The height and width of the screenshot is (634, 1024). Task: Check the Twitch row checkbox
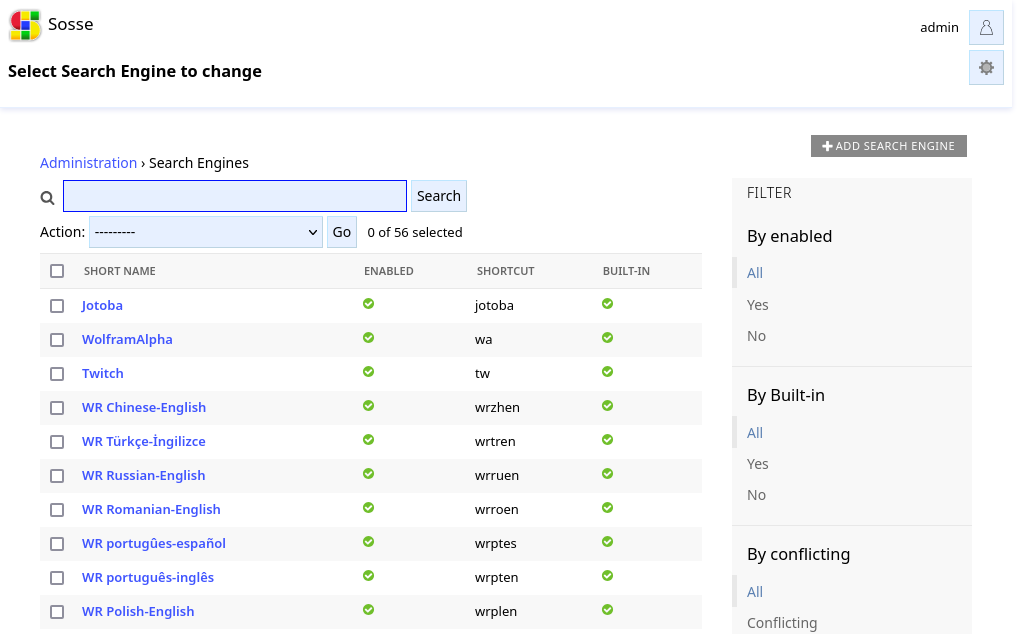click(57, 374)
